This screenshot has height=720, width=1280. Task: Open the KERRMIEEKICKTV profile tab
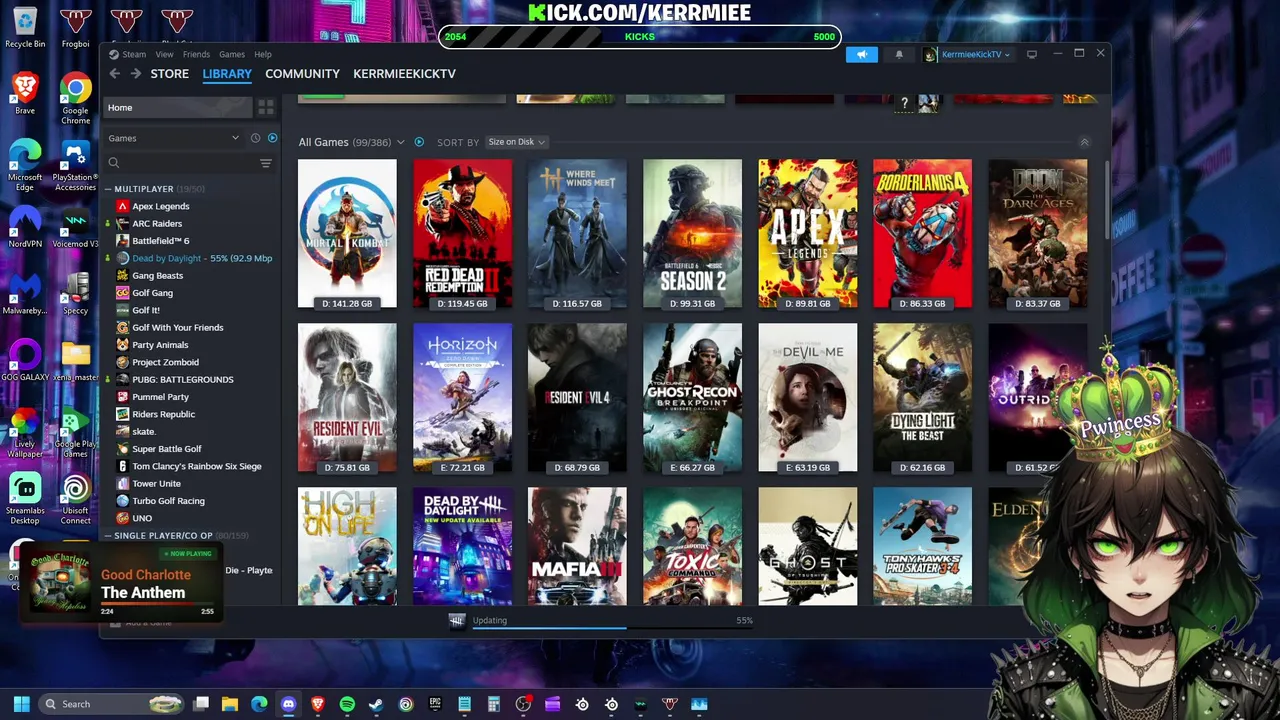tap(404, 74)
